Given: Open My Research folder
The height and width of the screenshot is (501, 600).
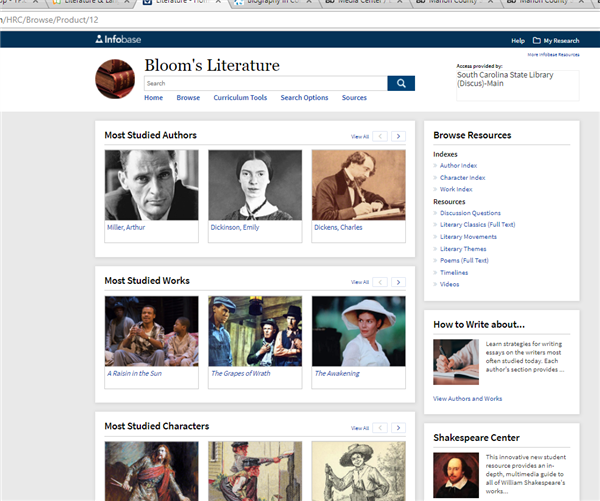Looking at the screenshot, I should click(556, 41).
